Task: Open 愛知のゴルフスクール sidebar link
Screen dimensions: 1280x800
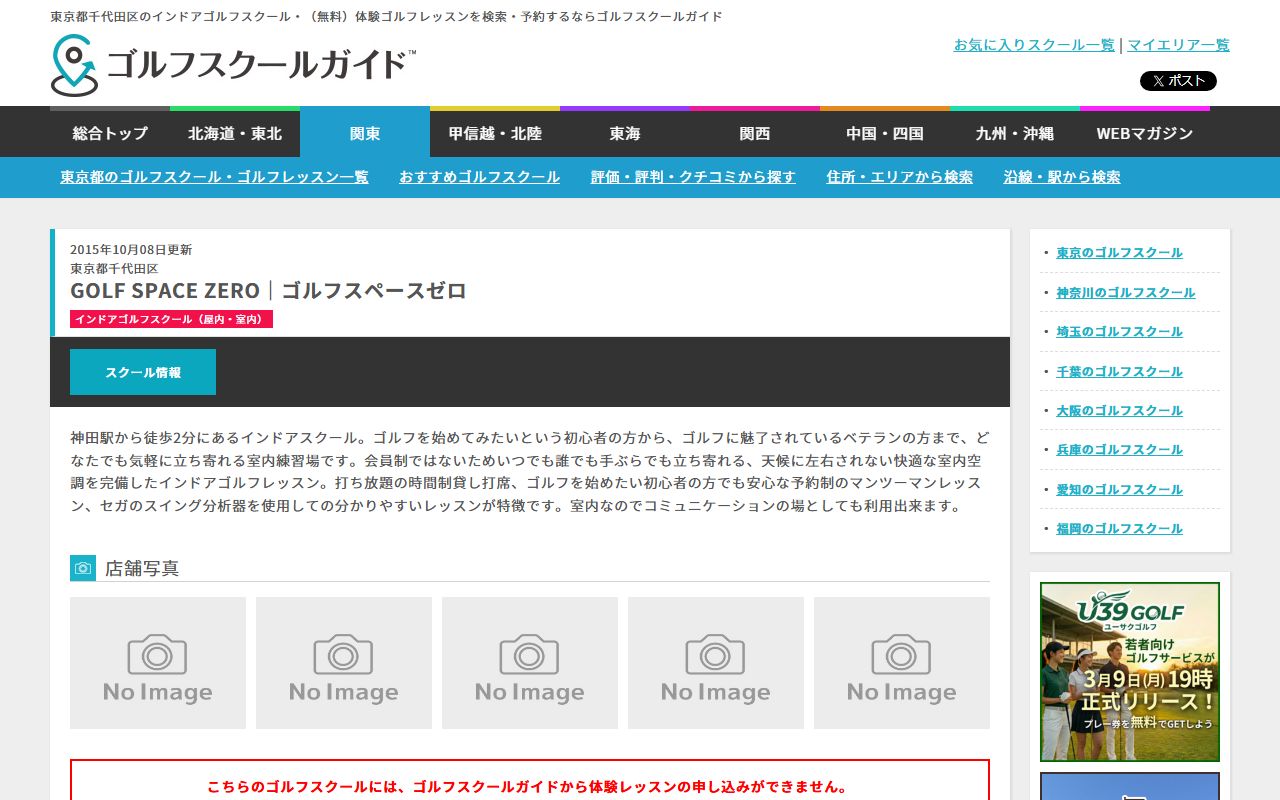Action: click(x=1120, y=490)
